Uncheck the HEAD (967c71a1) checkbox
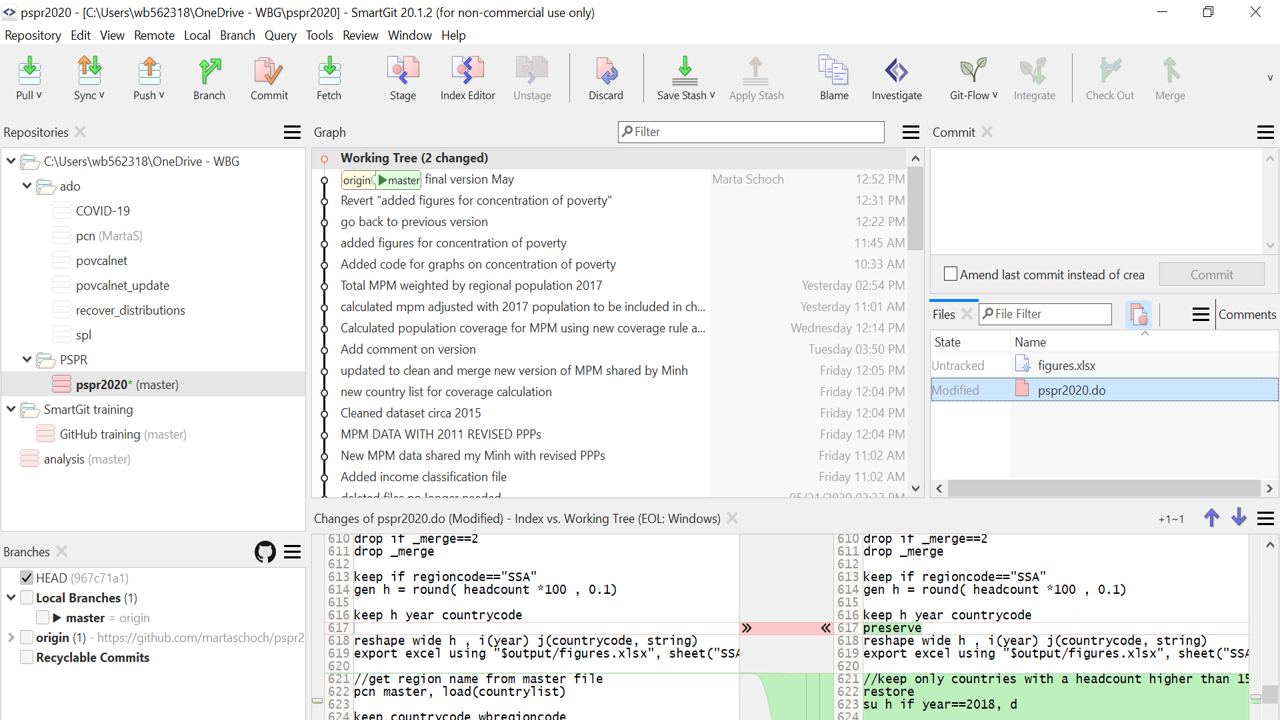 [x=27, y=578]
